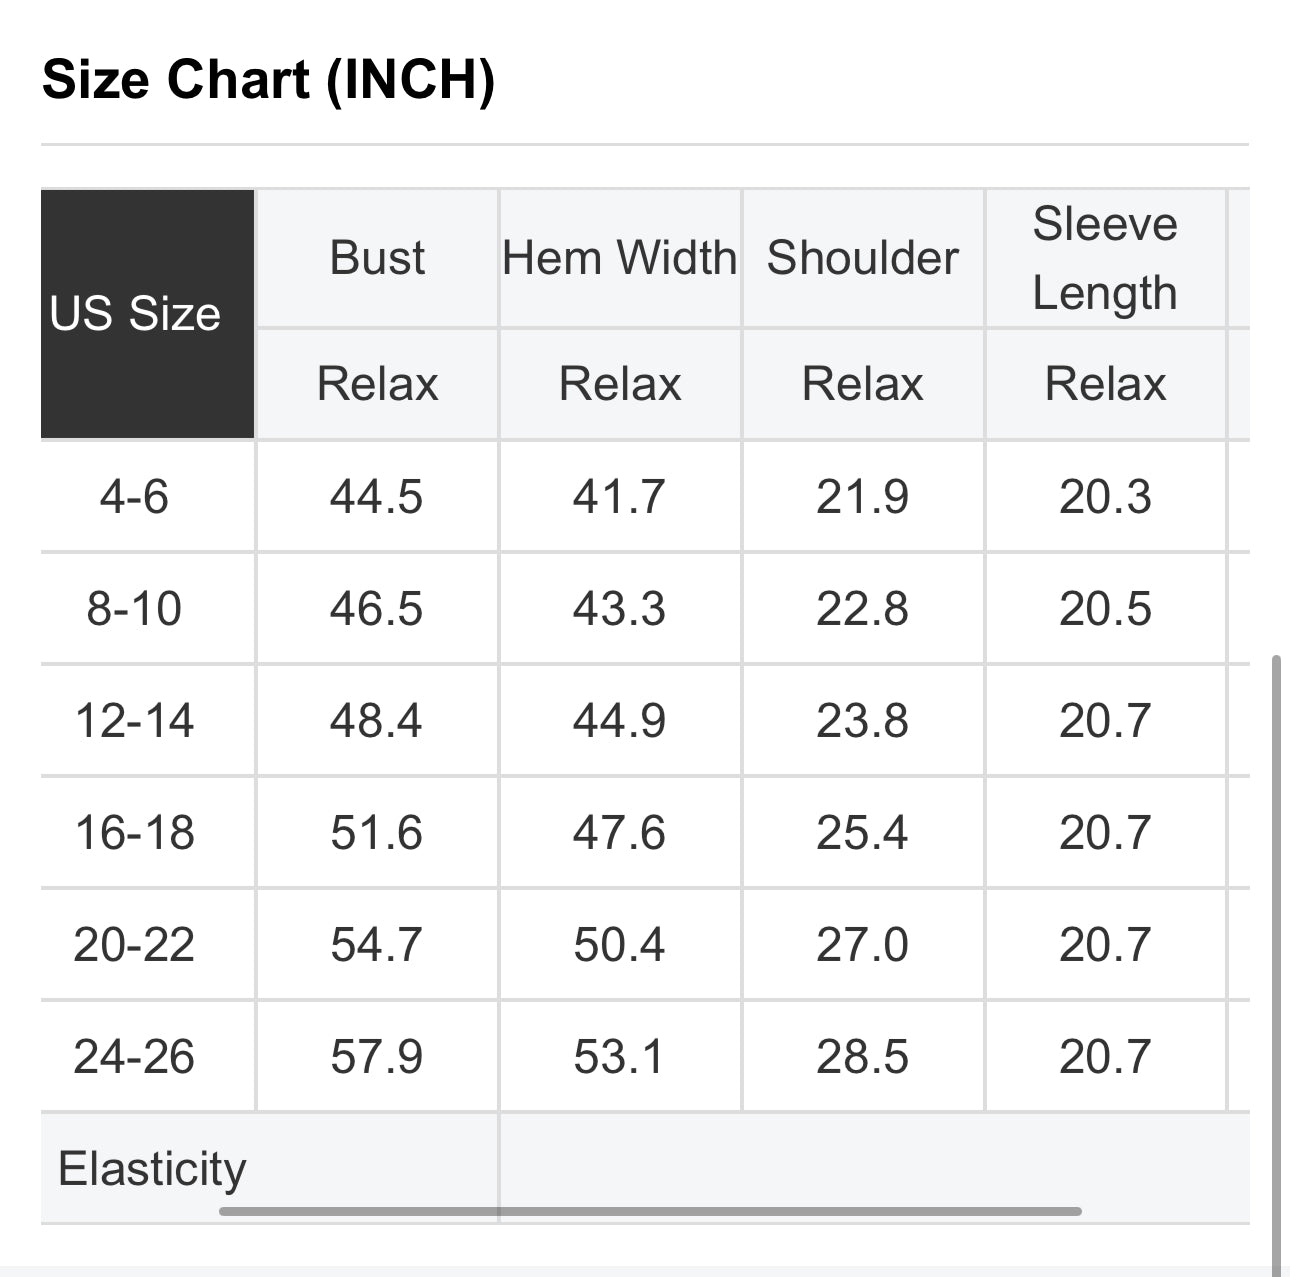Select the Hem Width column header
Screen dimensions: 1290x1277
620,258
